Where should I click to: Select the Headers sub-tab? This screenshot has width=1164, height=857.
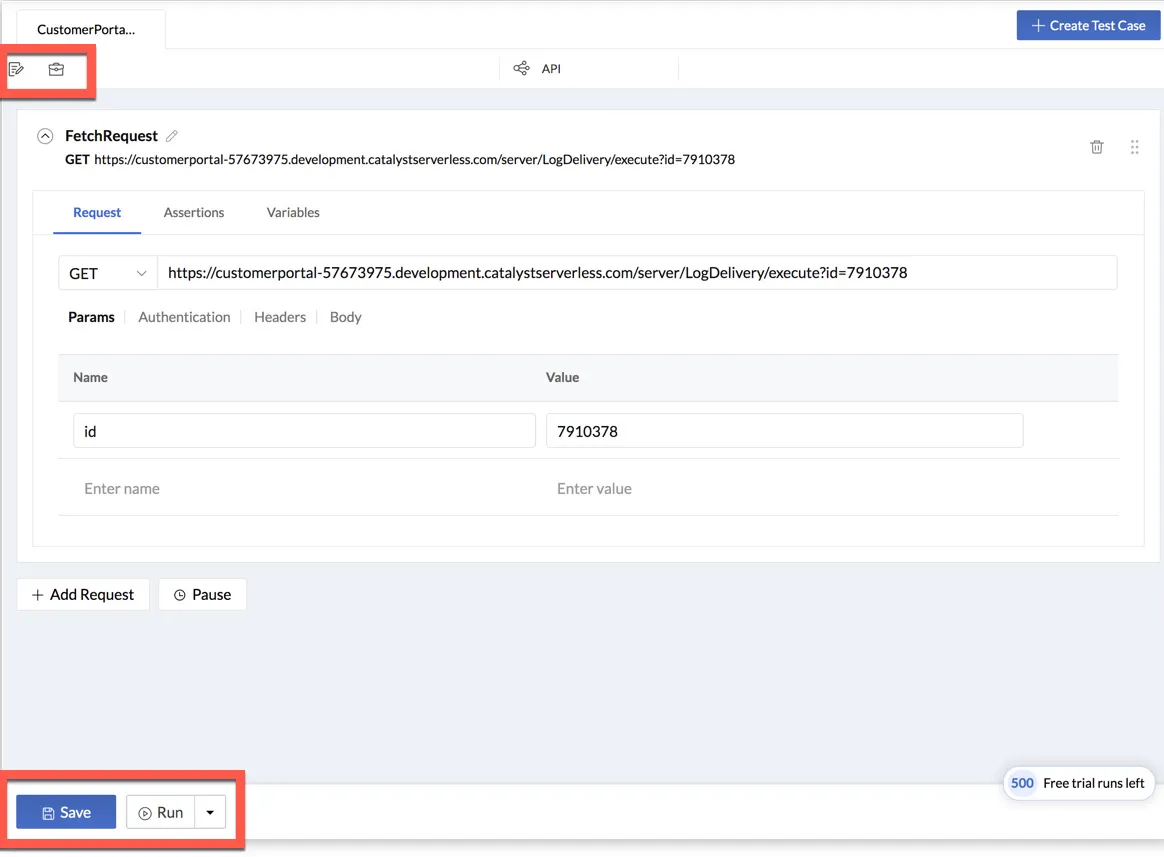tap(280, 317)
